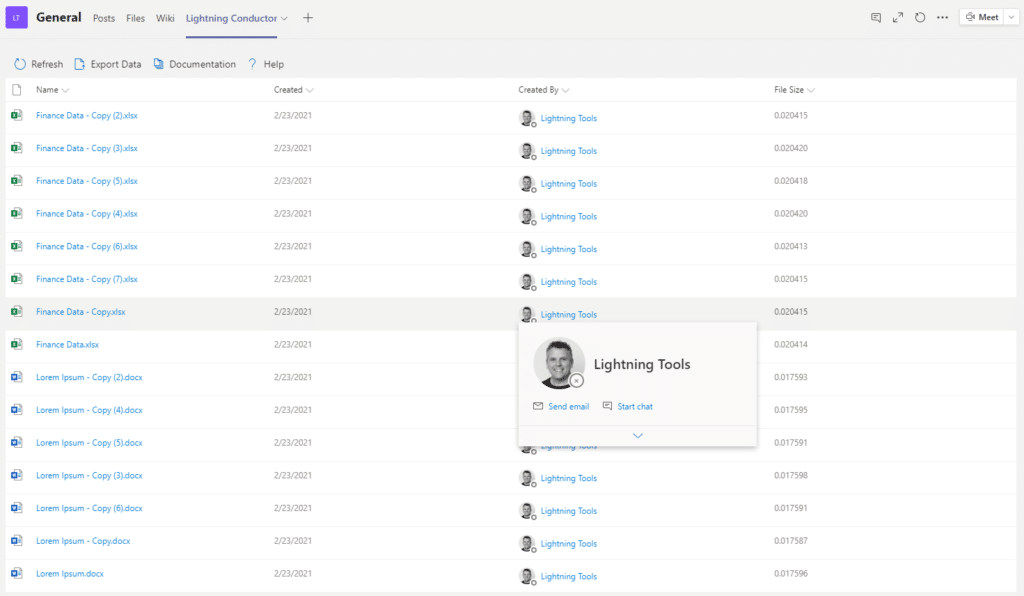Switch to the Posts tab

[x=104, y=18]
